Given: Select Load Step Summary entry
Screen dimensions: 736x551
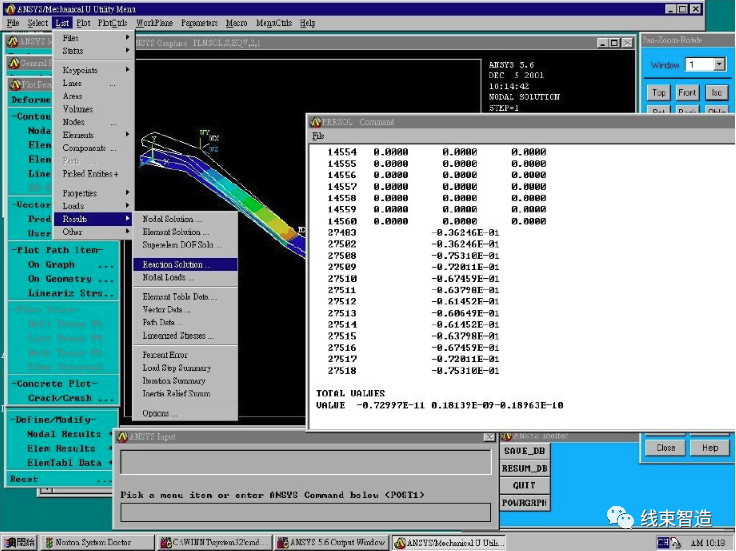Looking at the screenshot, I should [x=185, y=368].
